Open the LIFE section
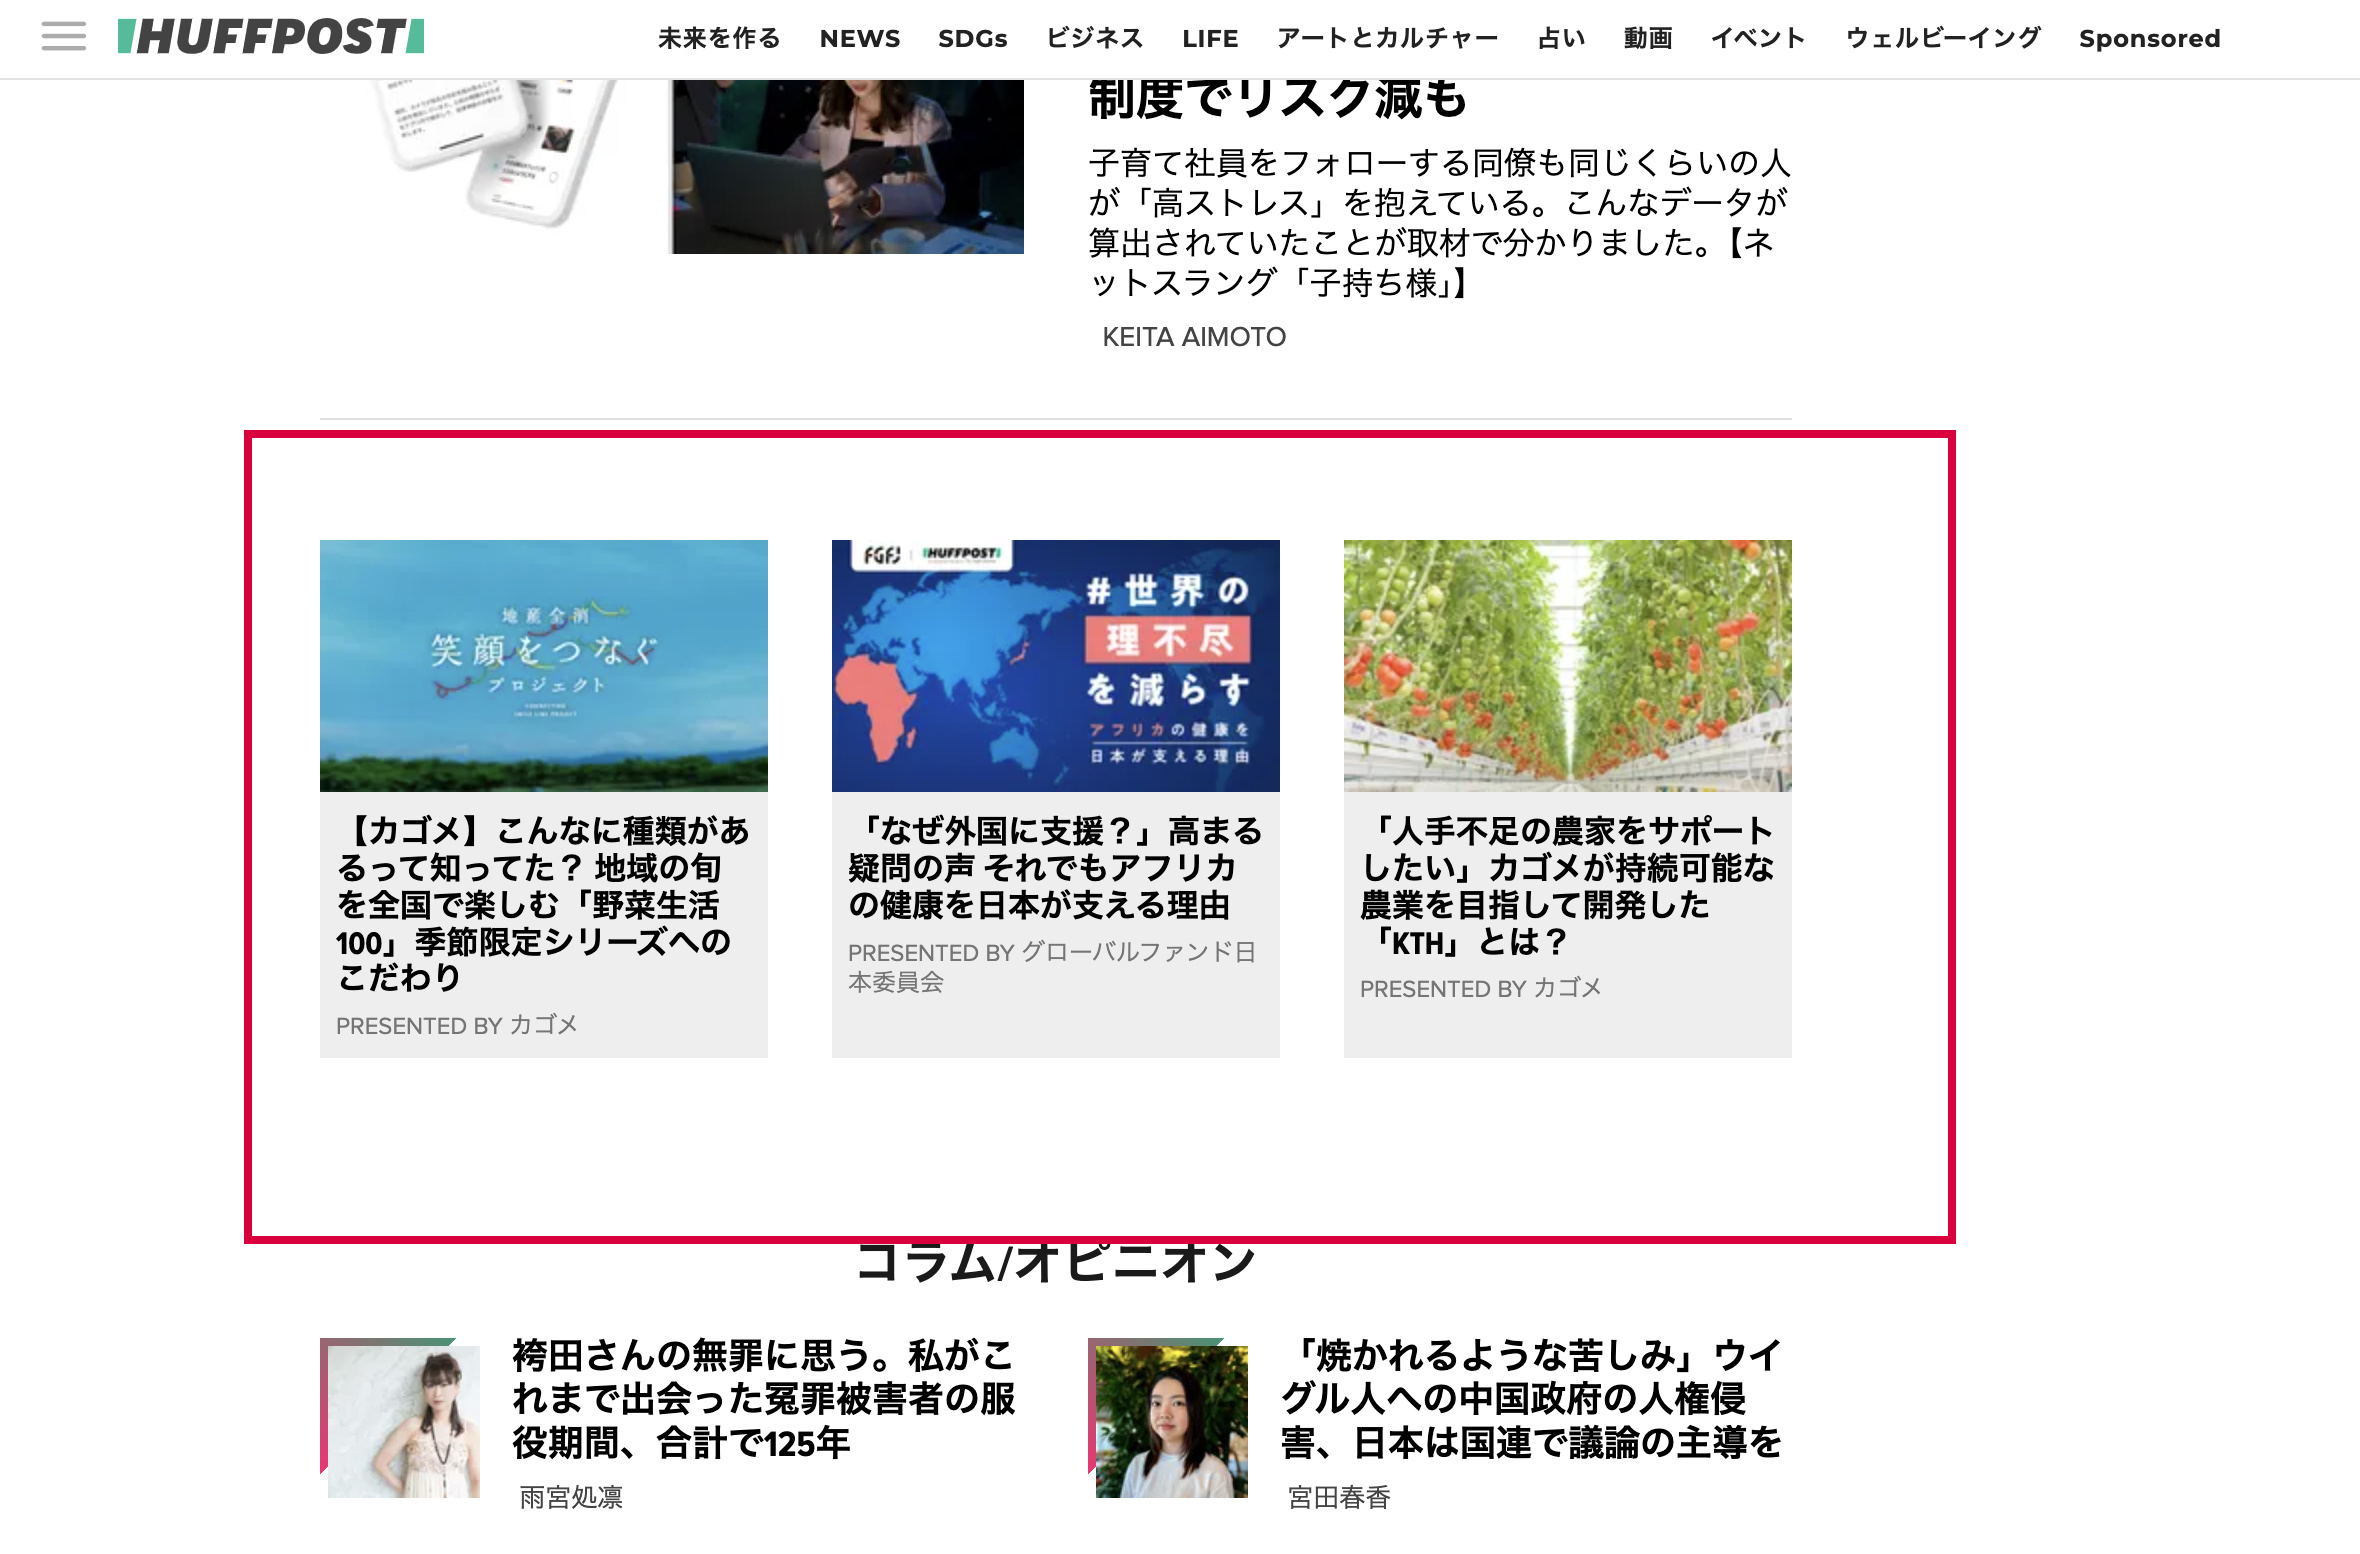This screenshot has height=1554, width=2360. click(x=1210, y=38)
